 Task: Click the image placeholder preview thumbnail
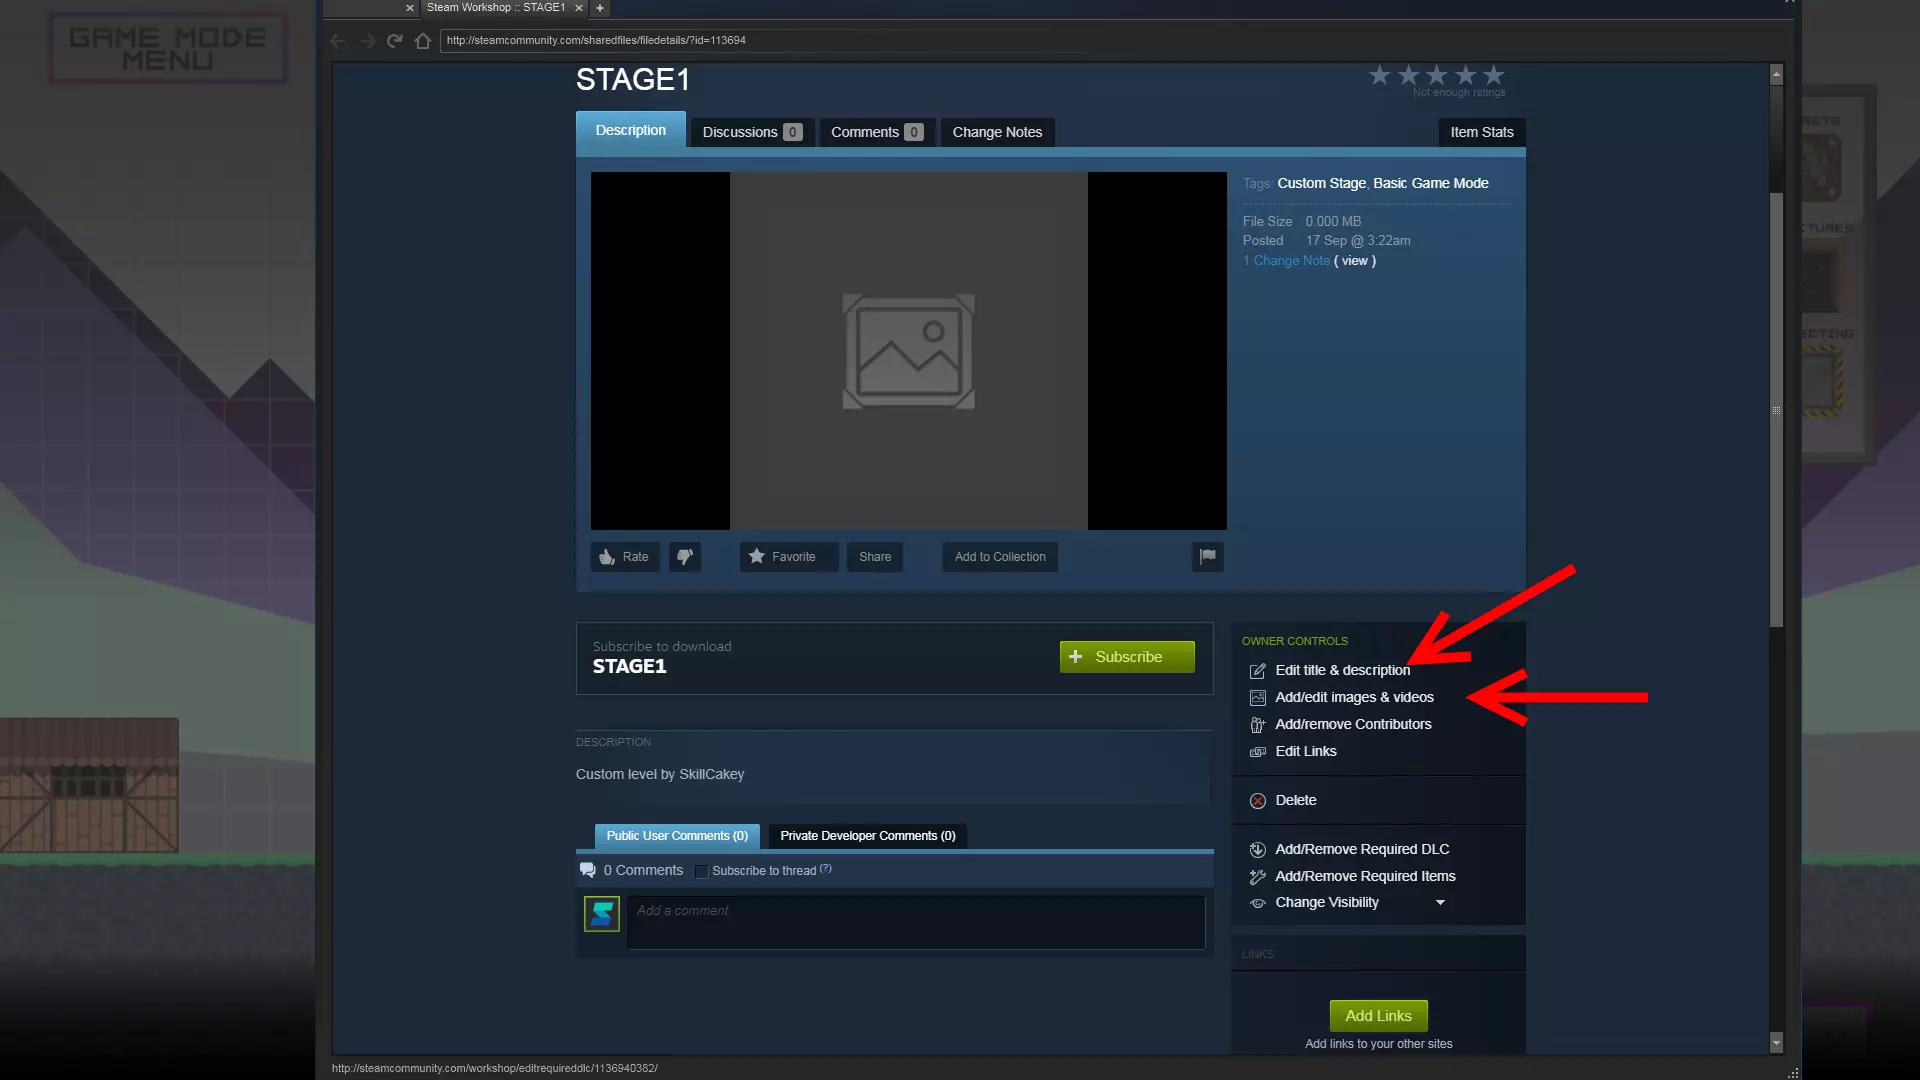coord(908,351)
